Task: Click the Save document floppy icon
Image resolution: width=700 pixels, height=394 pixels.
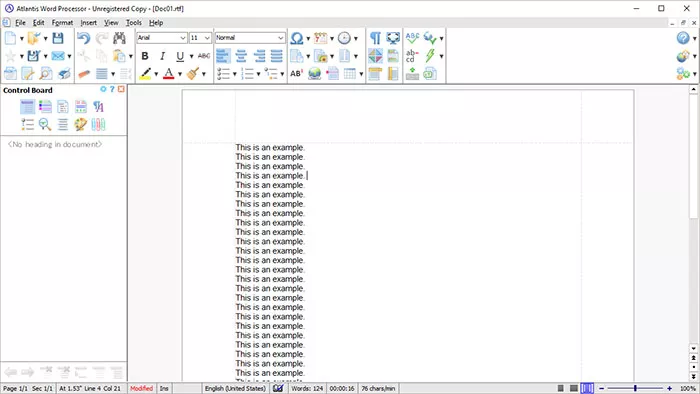Action: point(58,38)
